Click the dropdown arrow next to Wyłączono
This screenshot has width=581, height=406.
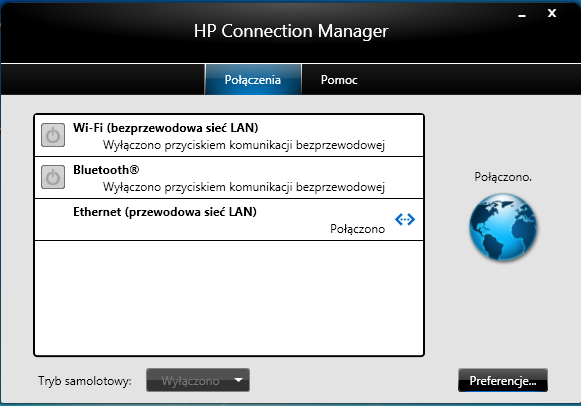239,380
